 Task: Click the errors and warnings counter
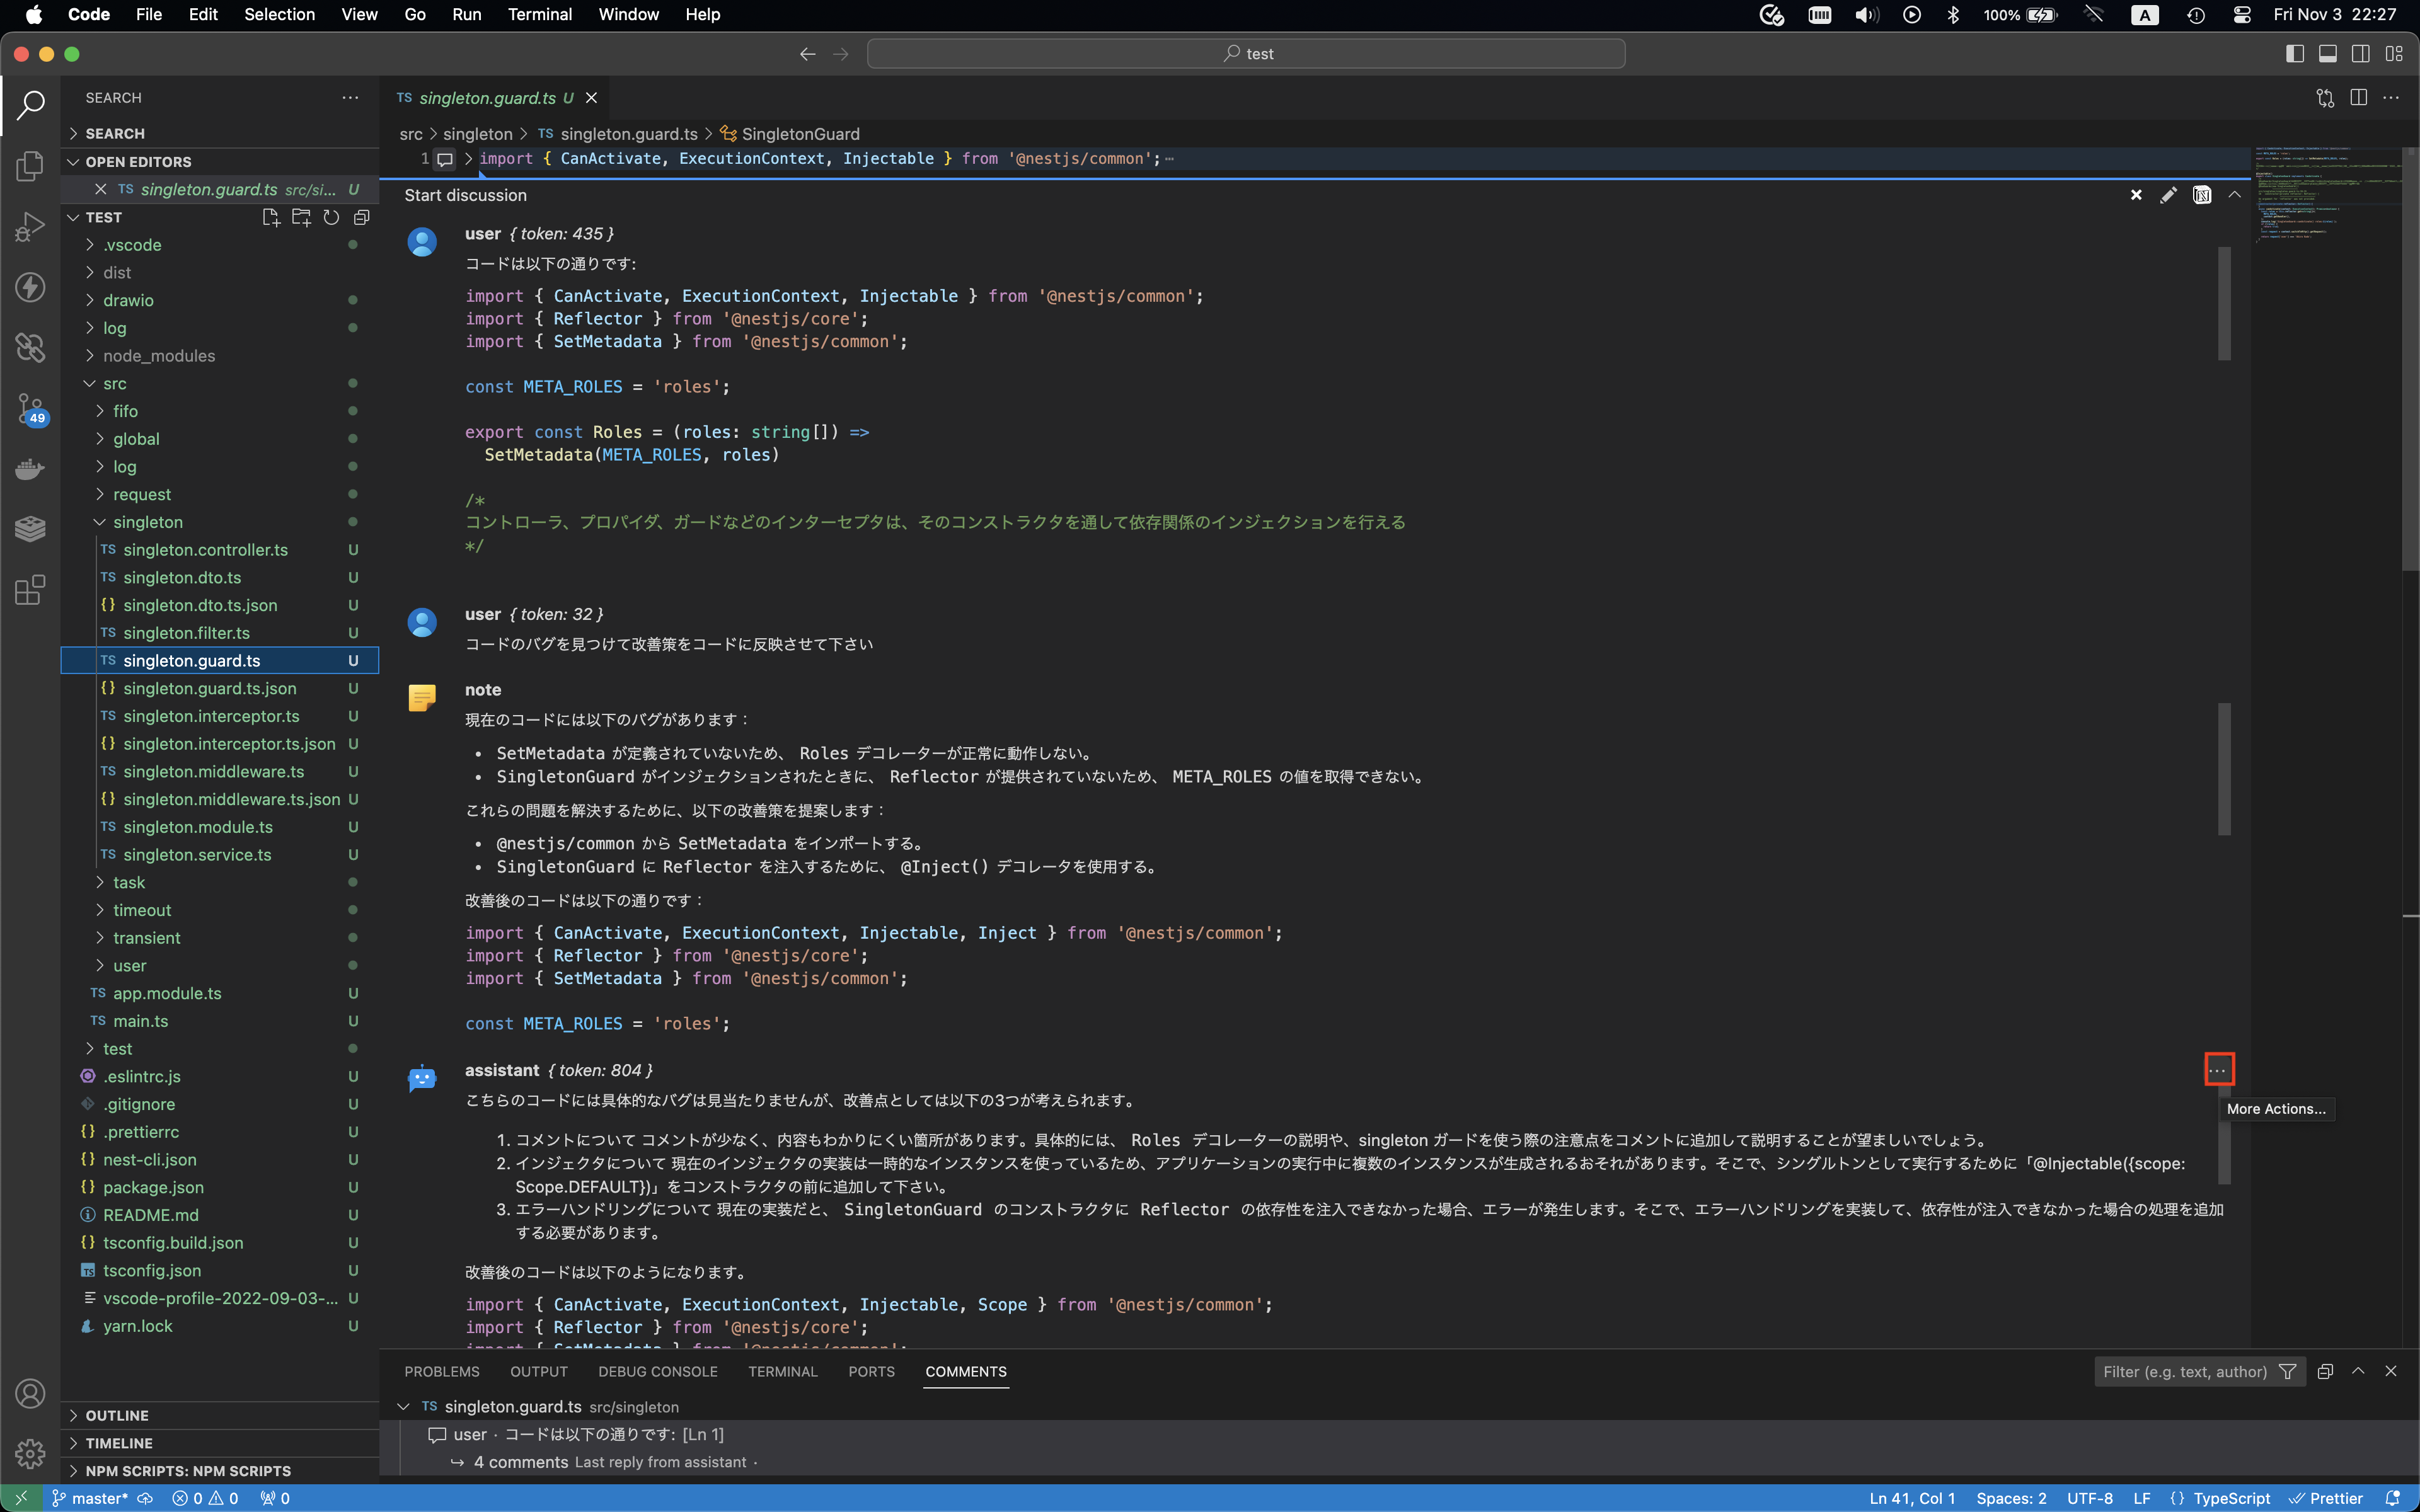pos(206,1498)
